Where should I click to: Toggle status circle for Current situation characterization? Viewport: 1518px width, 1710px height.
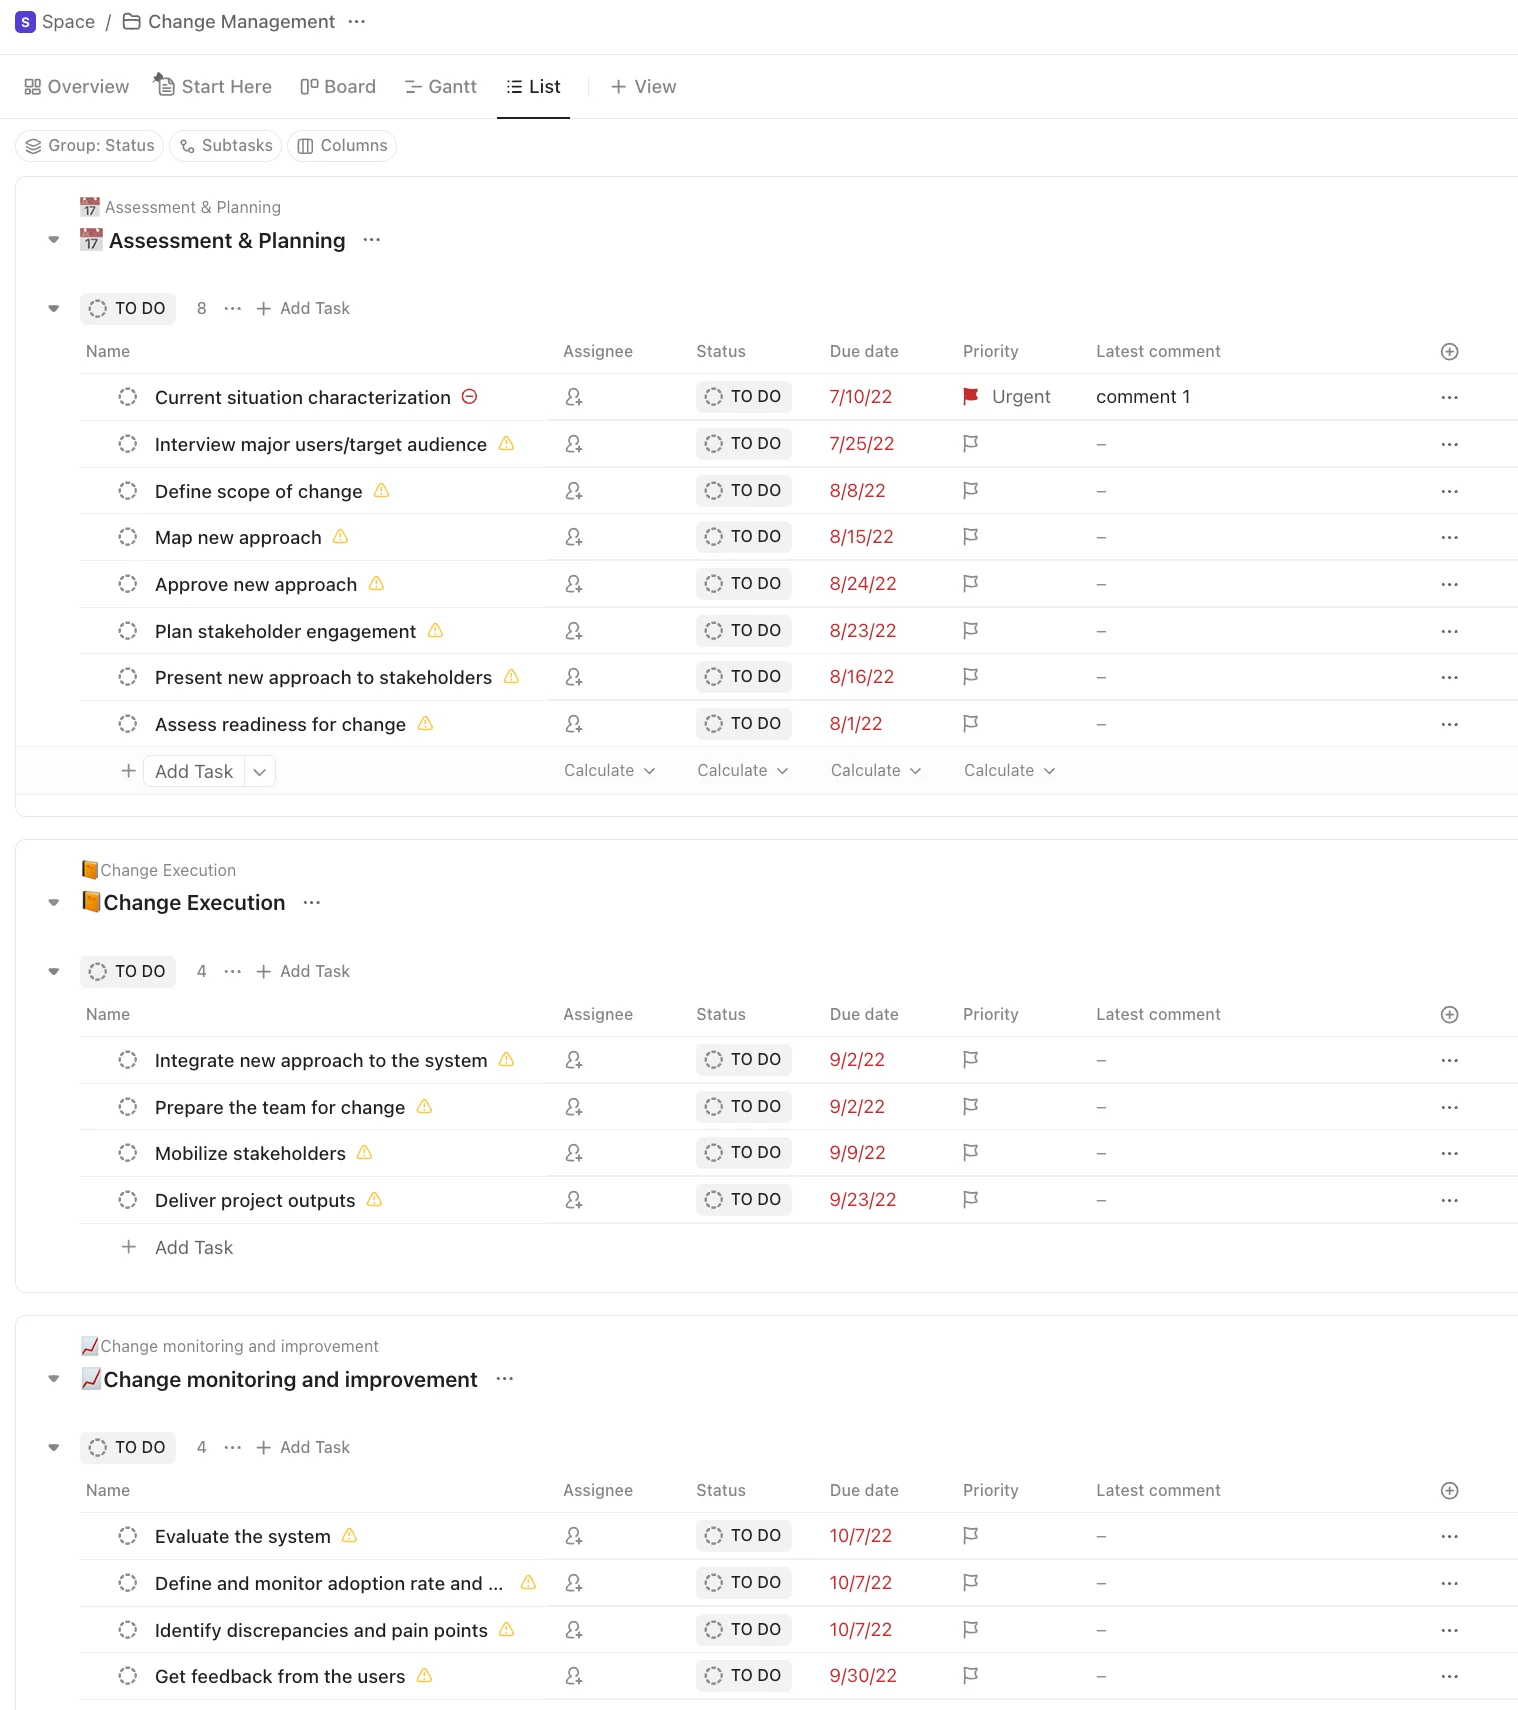(x=128, y=397)
